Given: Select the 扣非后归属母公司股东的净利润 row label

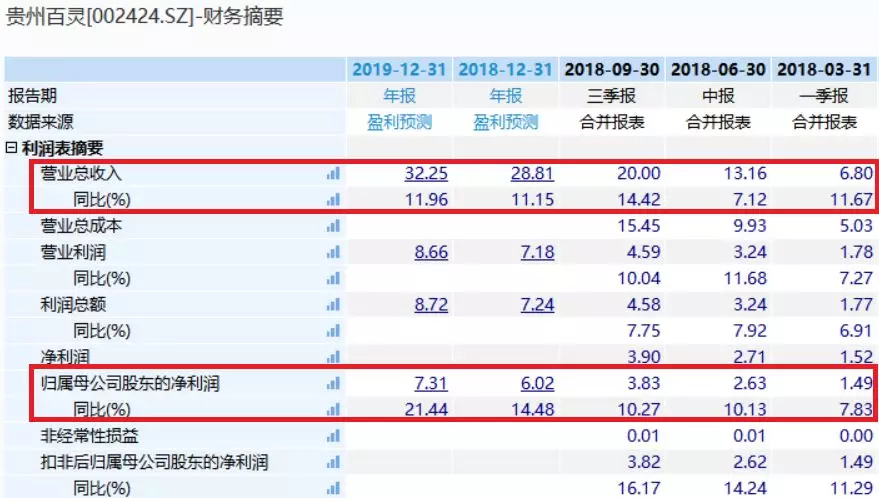Looking at the screenshot, I should [x=154, y=462].
